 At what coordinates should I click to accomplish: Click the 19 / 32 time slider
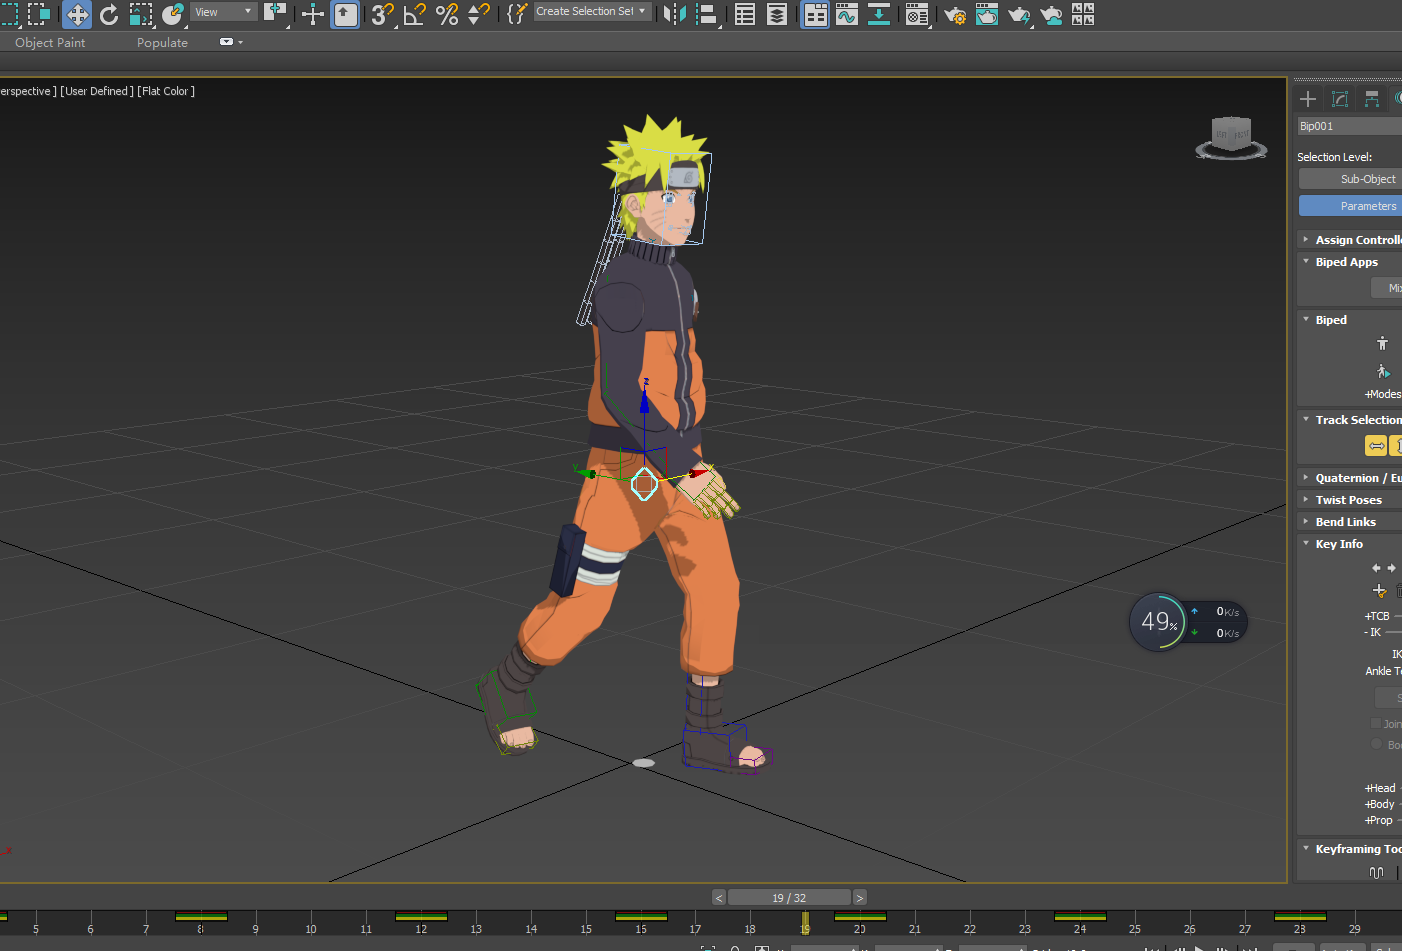coord(788,898)
